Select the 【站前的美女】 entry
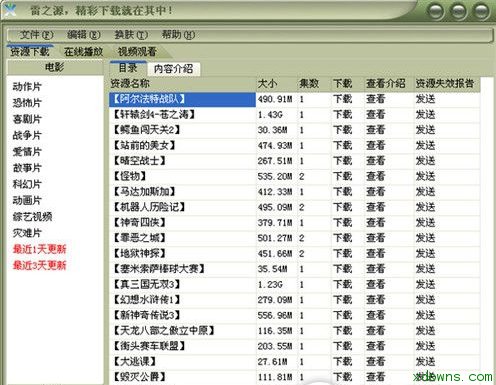Screen dimensions: 496x385 tap(144, 145)
